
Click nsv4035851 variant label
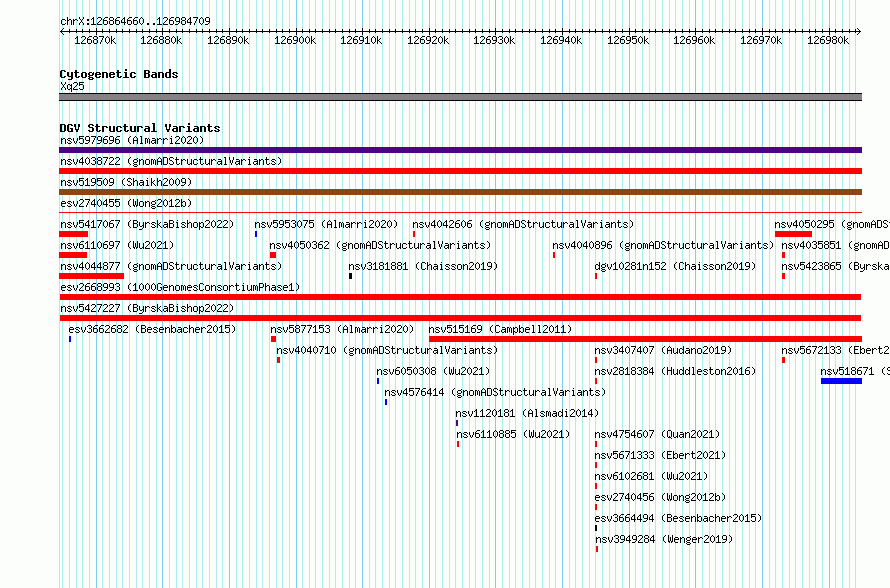pyautogui.click(x=835, y=245)
